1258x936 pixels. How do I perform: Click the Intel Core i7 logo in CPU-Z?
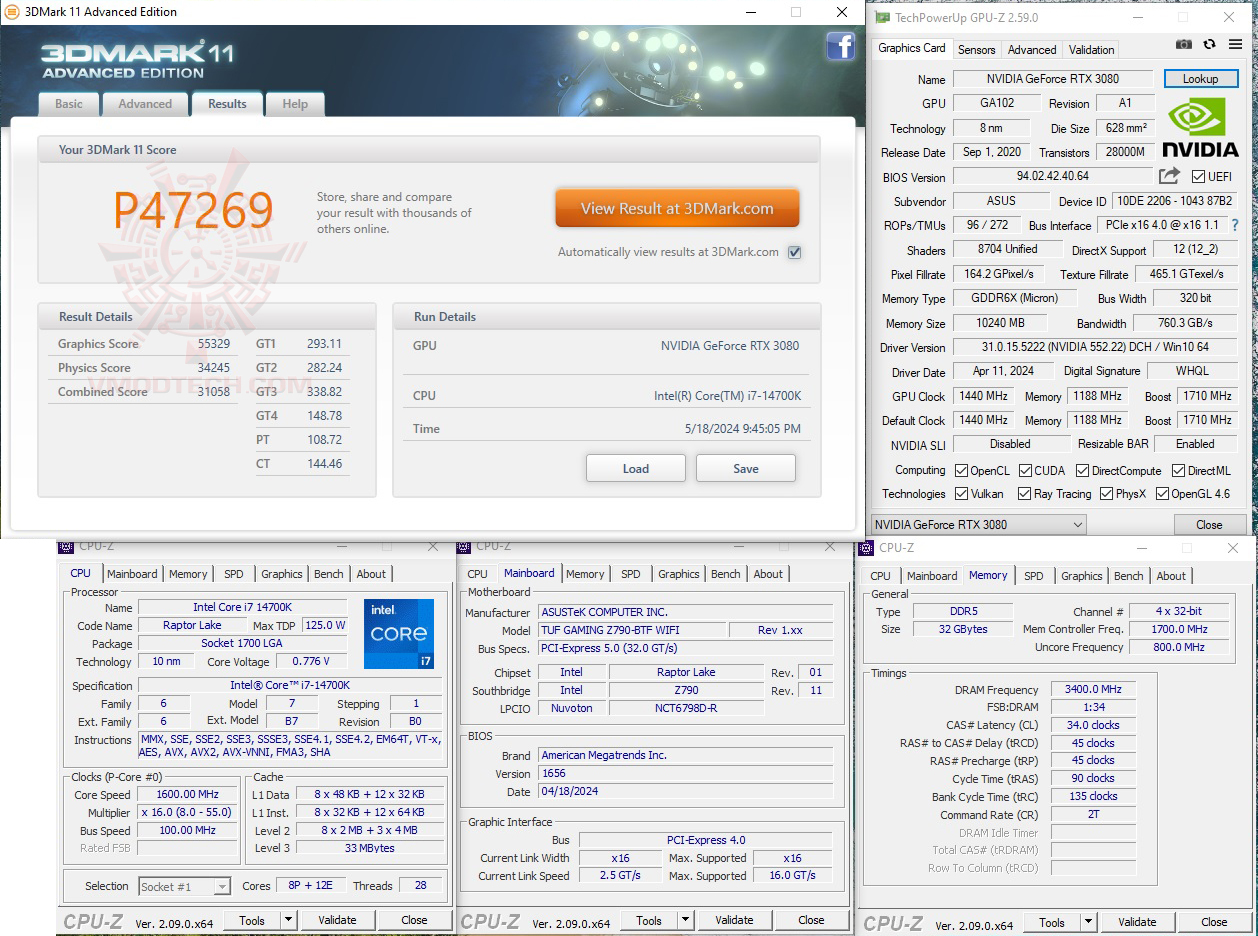click(398, 634)
